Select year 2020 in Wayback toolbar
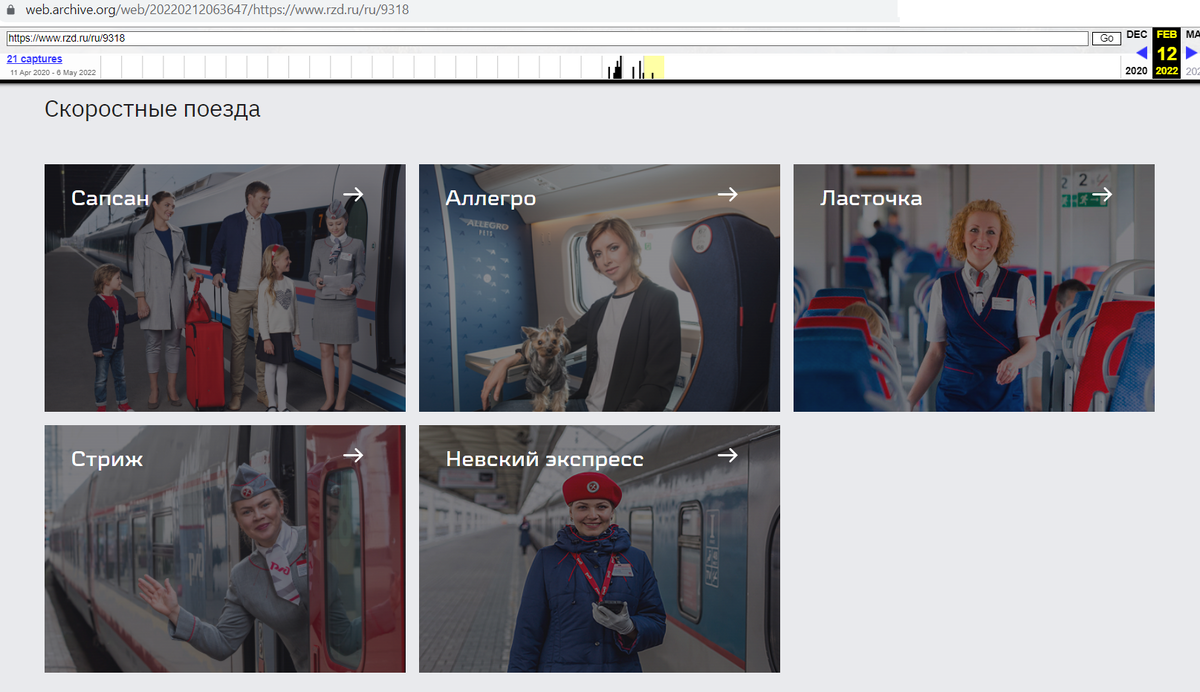Screen dimensions: 1200x692 1137,71
